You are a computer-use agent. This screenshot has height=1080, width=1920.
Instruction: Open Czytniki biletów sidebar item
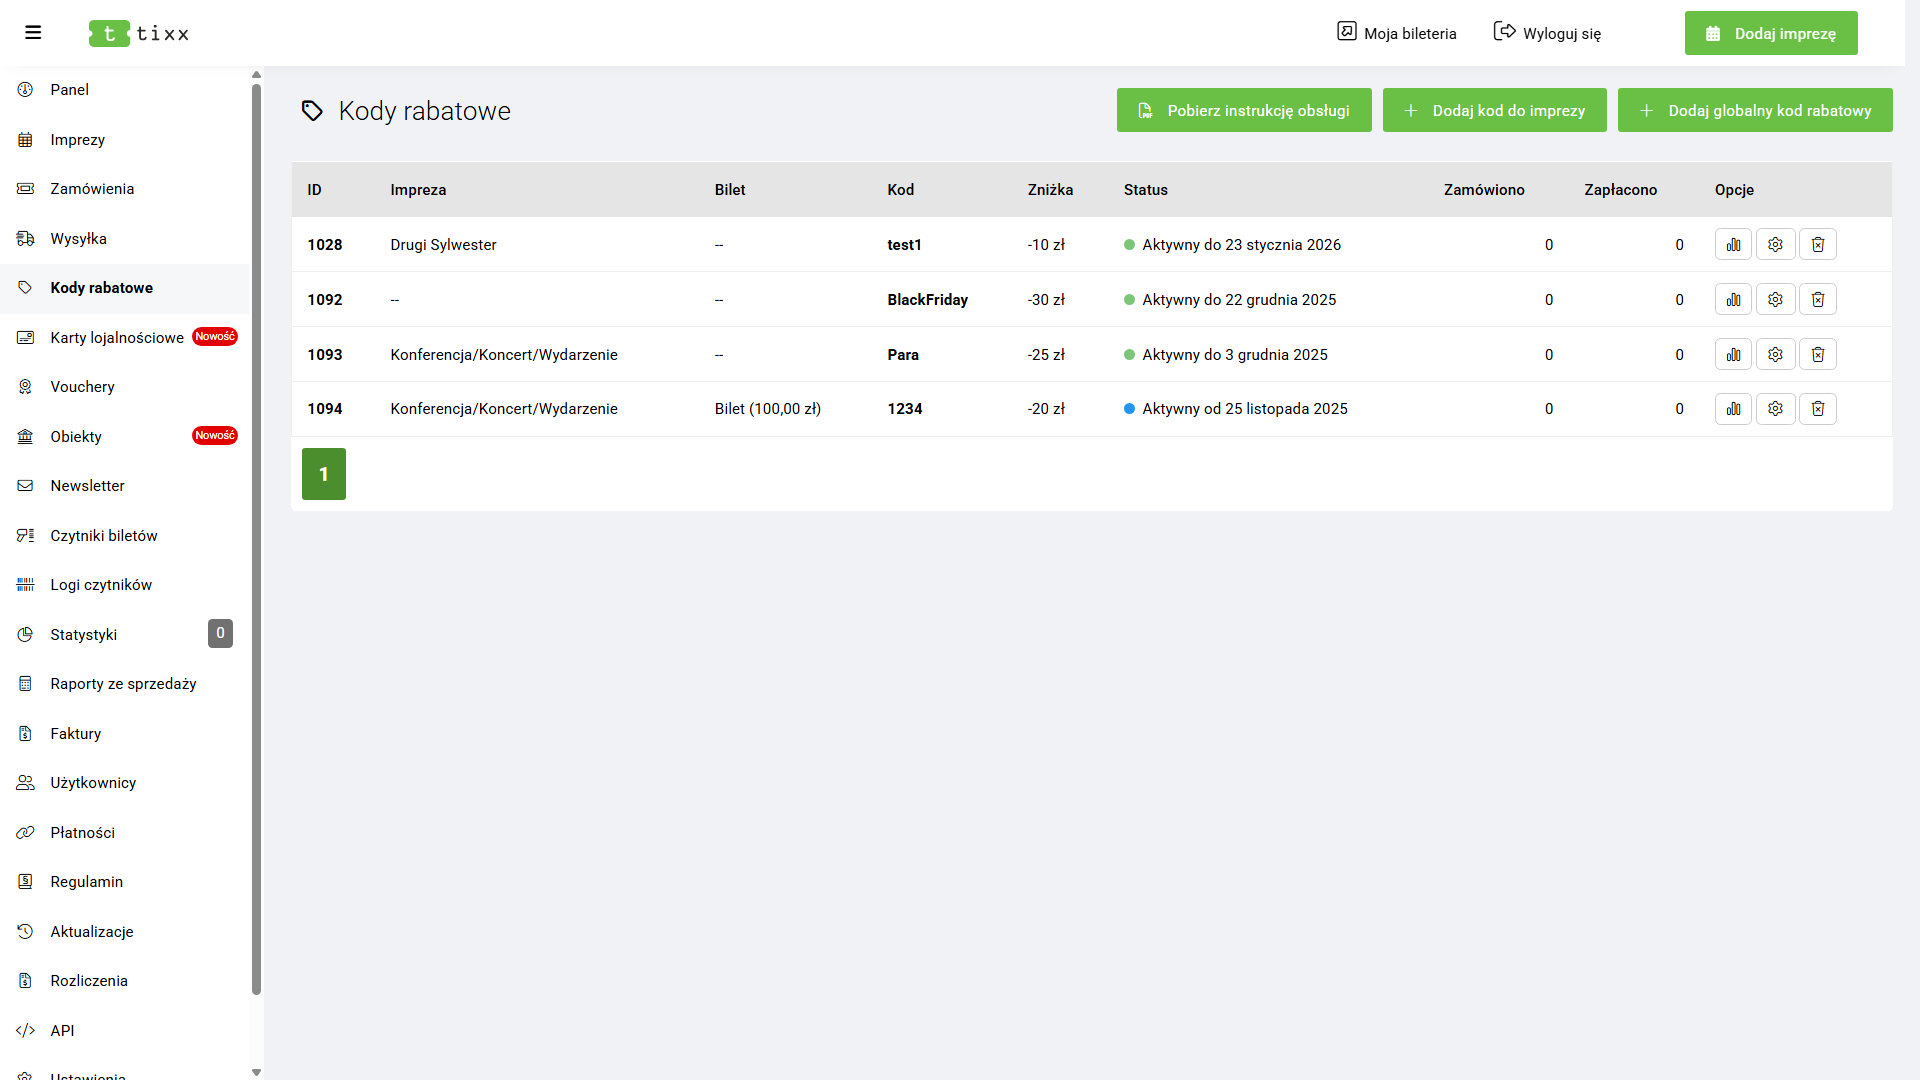[104, 536]
